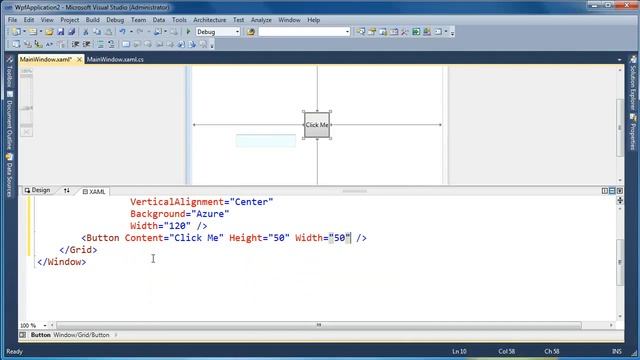Click the Copy toolbar icon
640x360 pixels.
pyautogui.click(x=97, y=31)
